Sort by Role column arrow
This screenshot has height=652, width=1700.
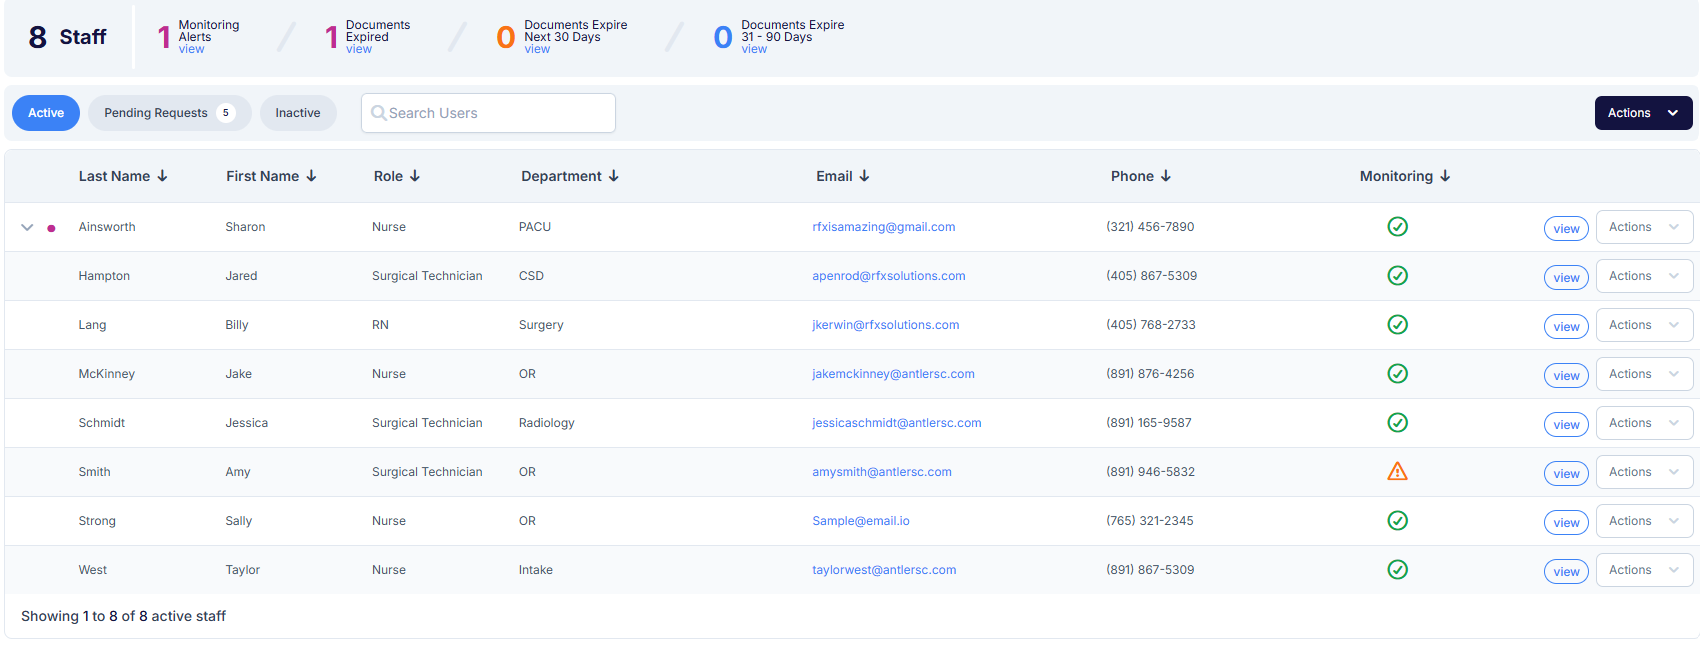coord(415,176)
